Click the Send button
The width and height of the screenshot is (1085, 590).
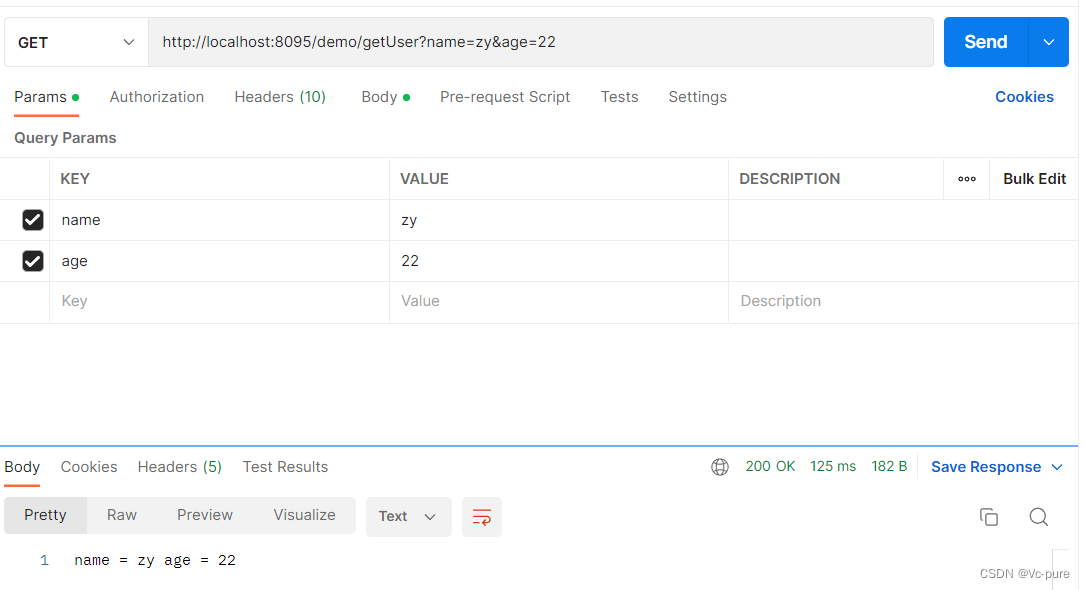pyautogui.click(x=985, y=42)
